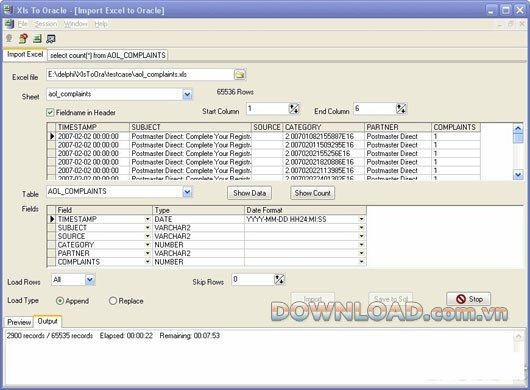530x390 pixels.
Task: Switch to the Preview tab
Action: [x=19, y=322]
